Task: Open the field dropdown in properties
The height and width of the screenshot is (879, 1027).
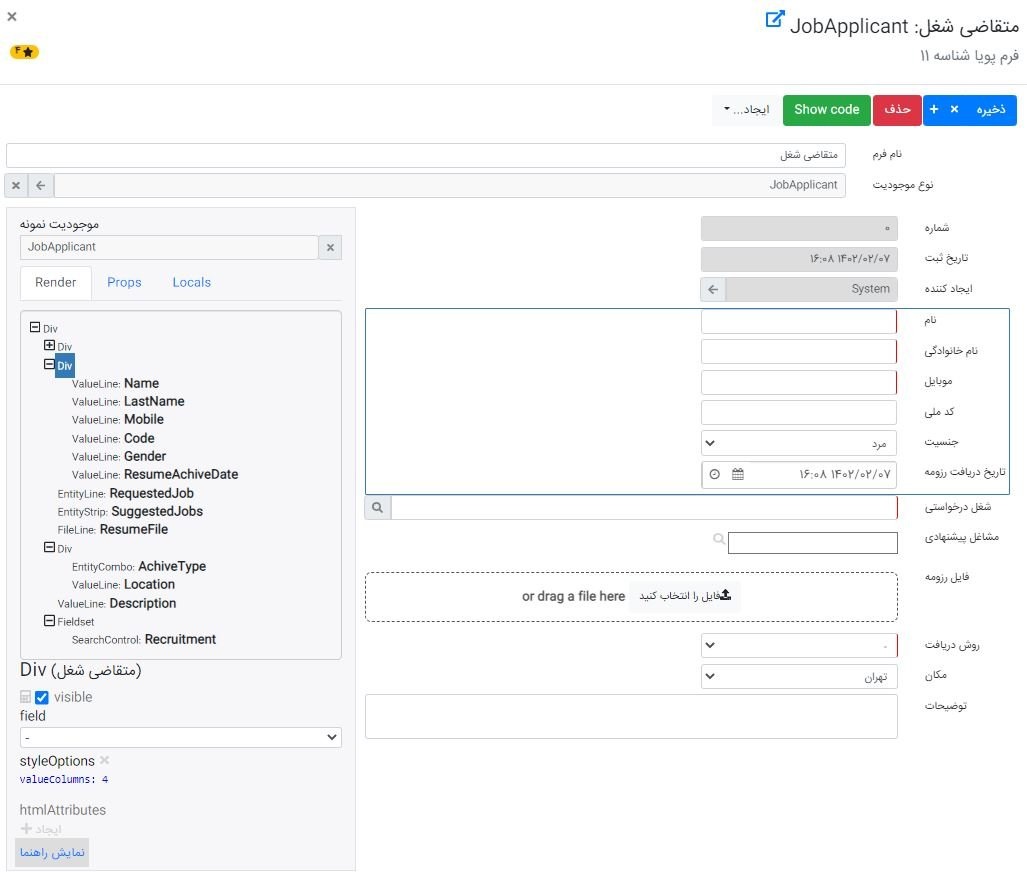Action: click(181, 738)
